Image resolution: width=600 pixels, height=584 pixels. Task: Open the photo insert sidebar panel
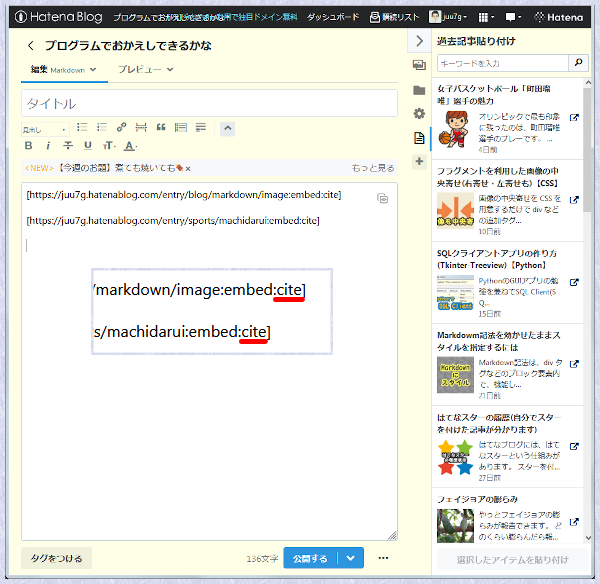tap(419, 65)
